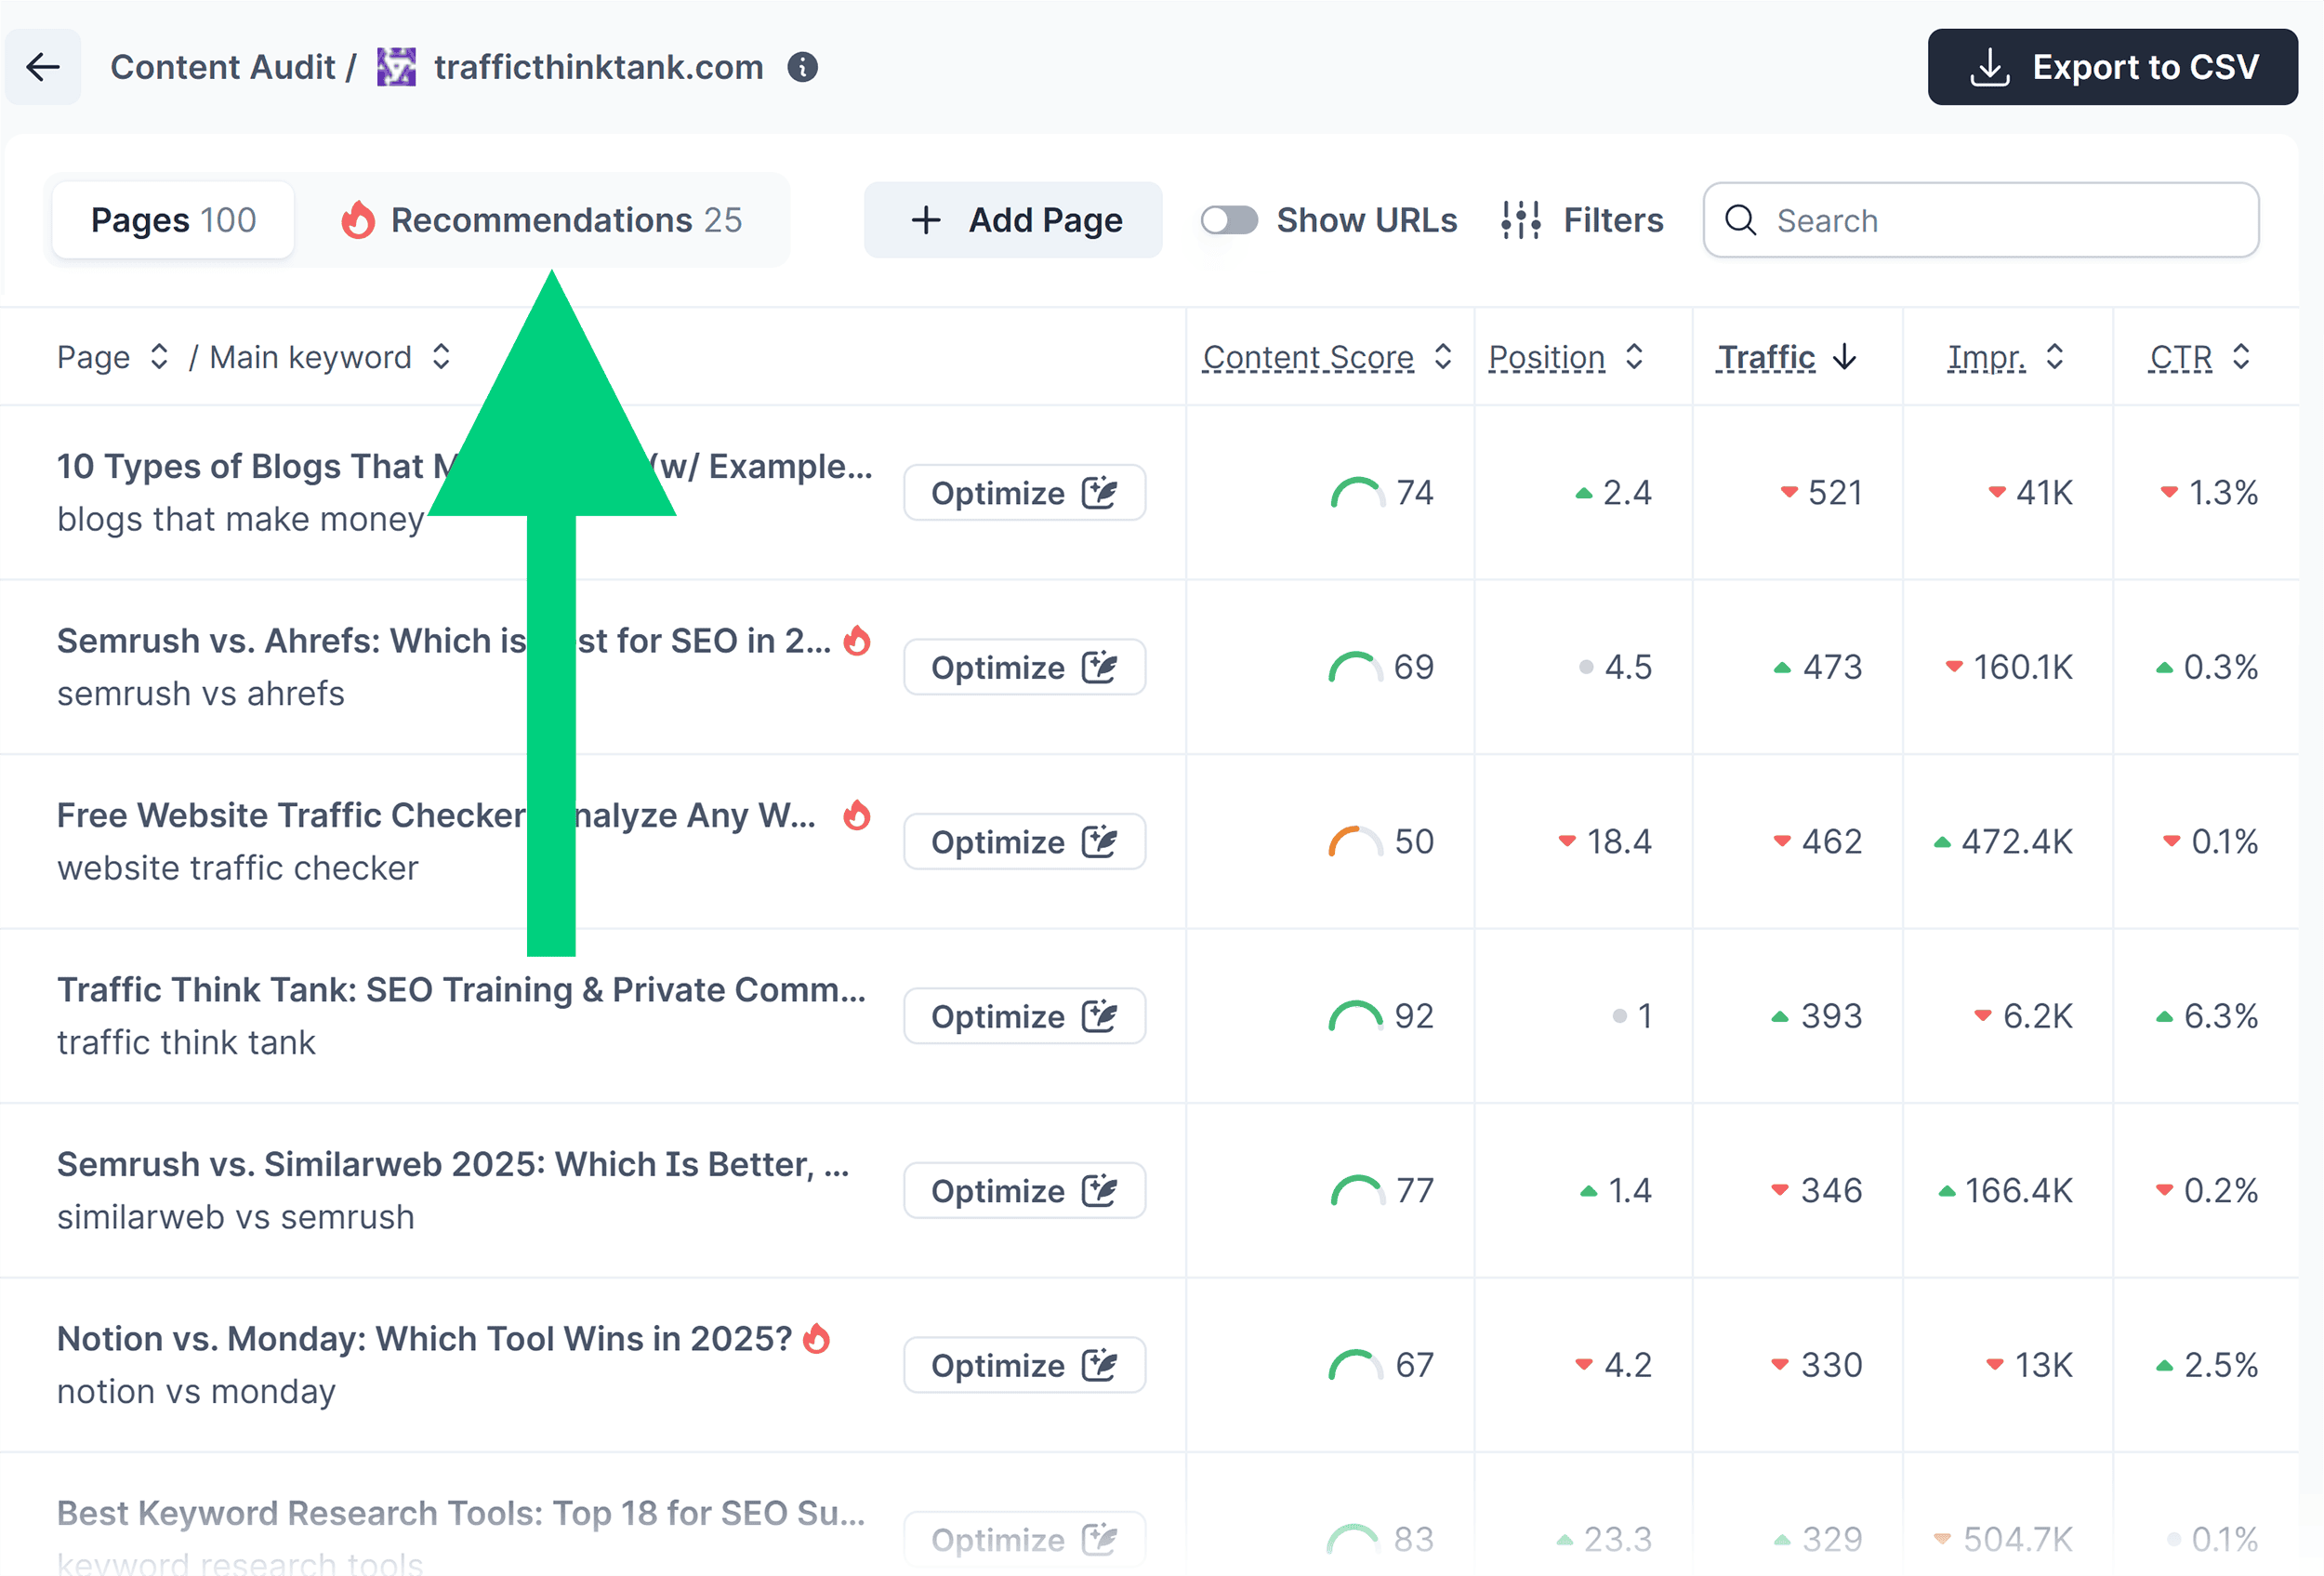Click the content score gauge showing 67
This screenshot has height=1576, width=2324.
pyautogui.click(x=1355, y=1365)
